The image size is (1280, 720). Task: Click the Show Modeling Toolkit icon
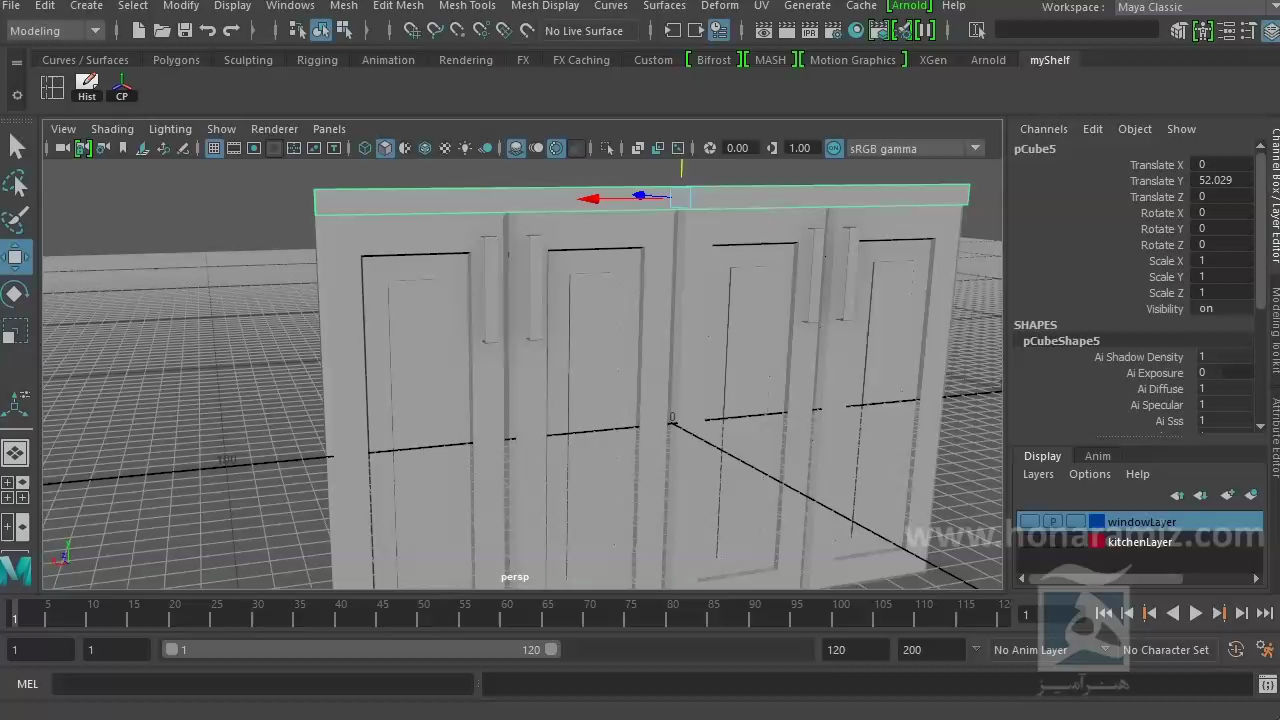coord(1178,31)
